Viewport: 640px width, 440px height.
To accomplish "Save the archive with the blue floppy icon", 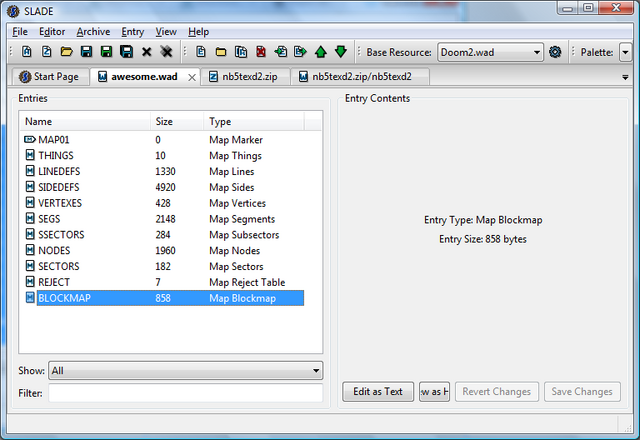I will pyautogui.click(x=87, y=52).
